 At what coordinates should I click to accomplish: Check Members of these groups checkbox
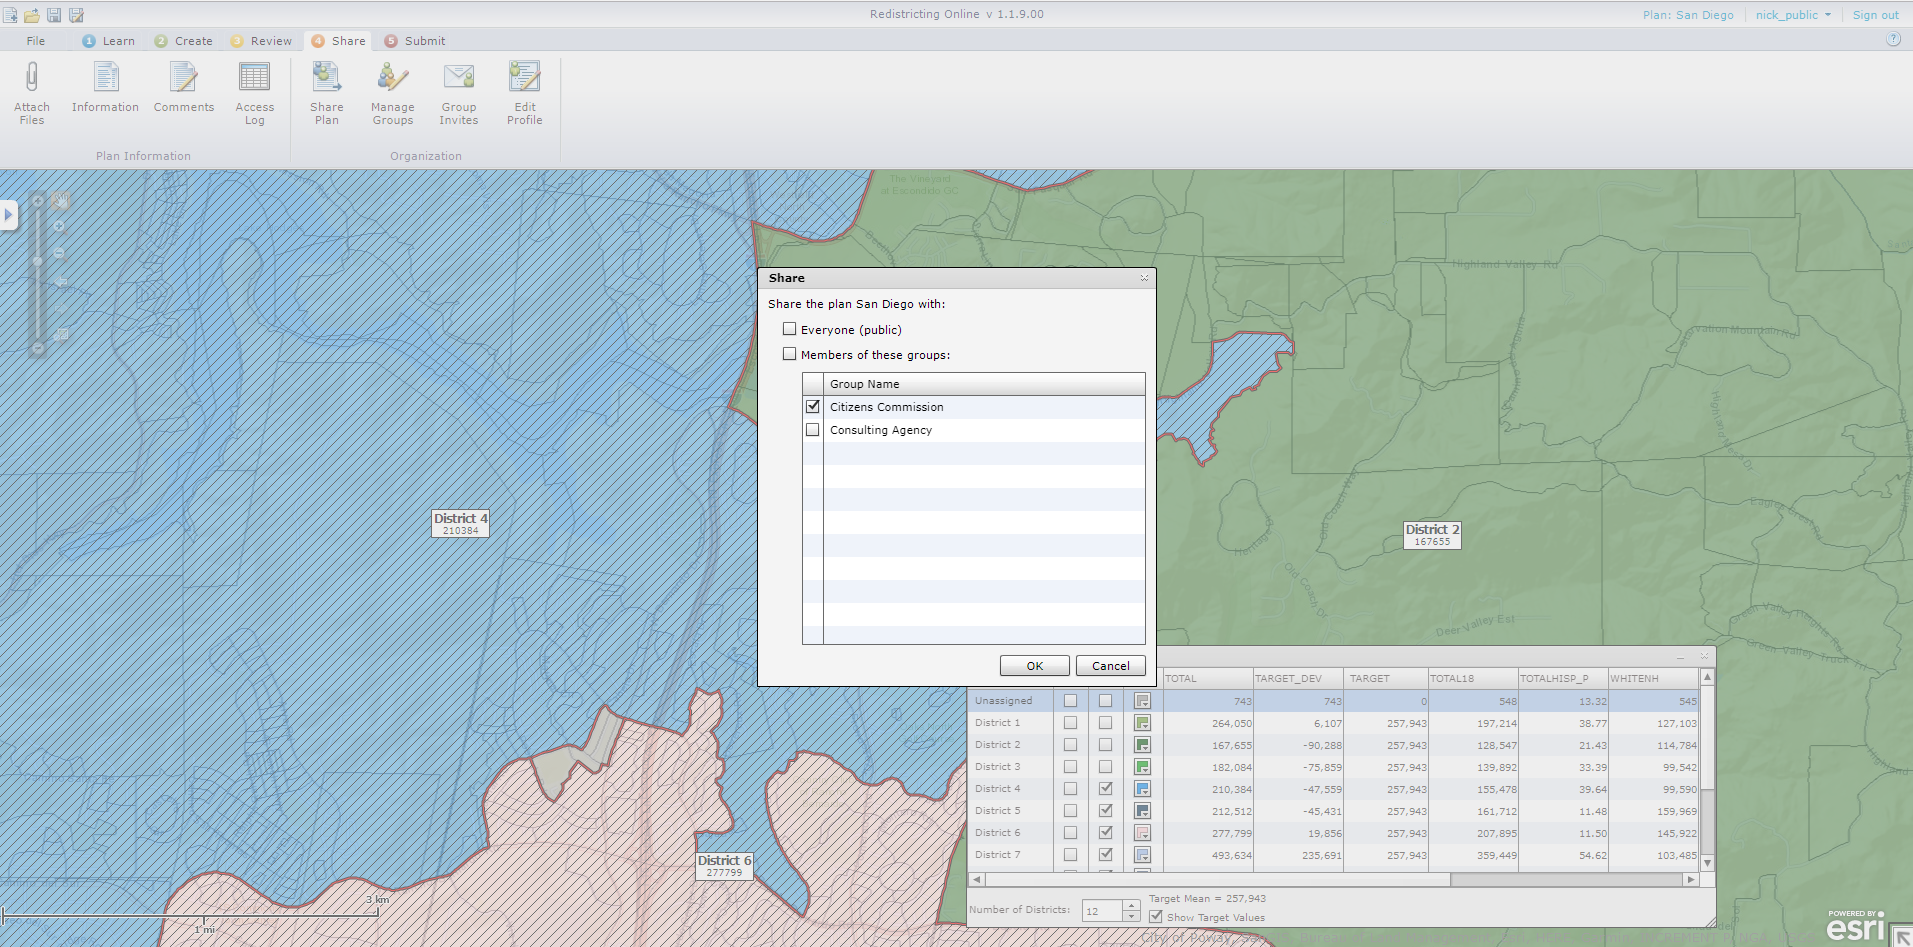[790, 354]
